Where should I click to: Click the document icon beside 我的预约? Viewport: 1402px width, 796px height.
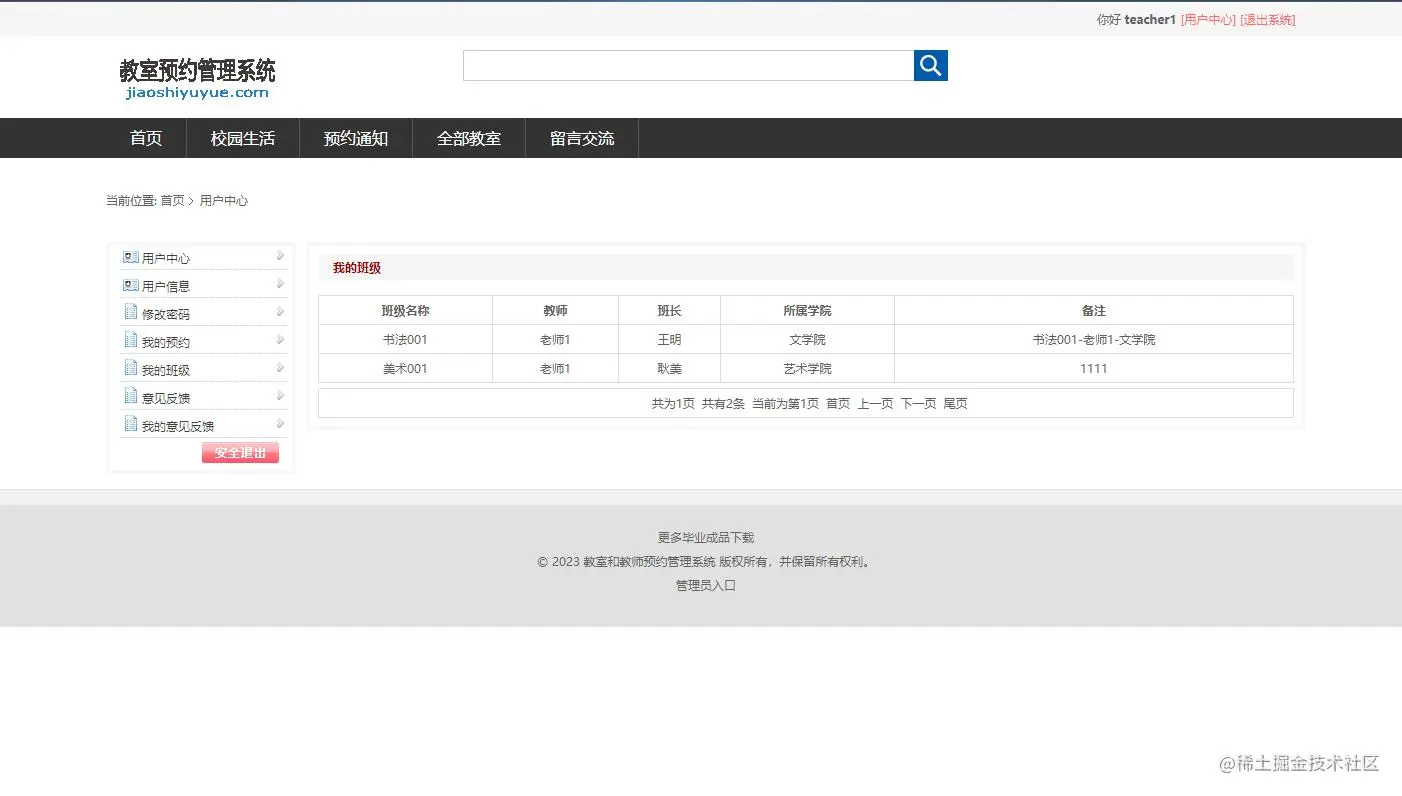tap(130, 340)
